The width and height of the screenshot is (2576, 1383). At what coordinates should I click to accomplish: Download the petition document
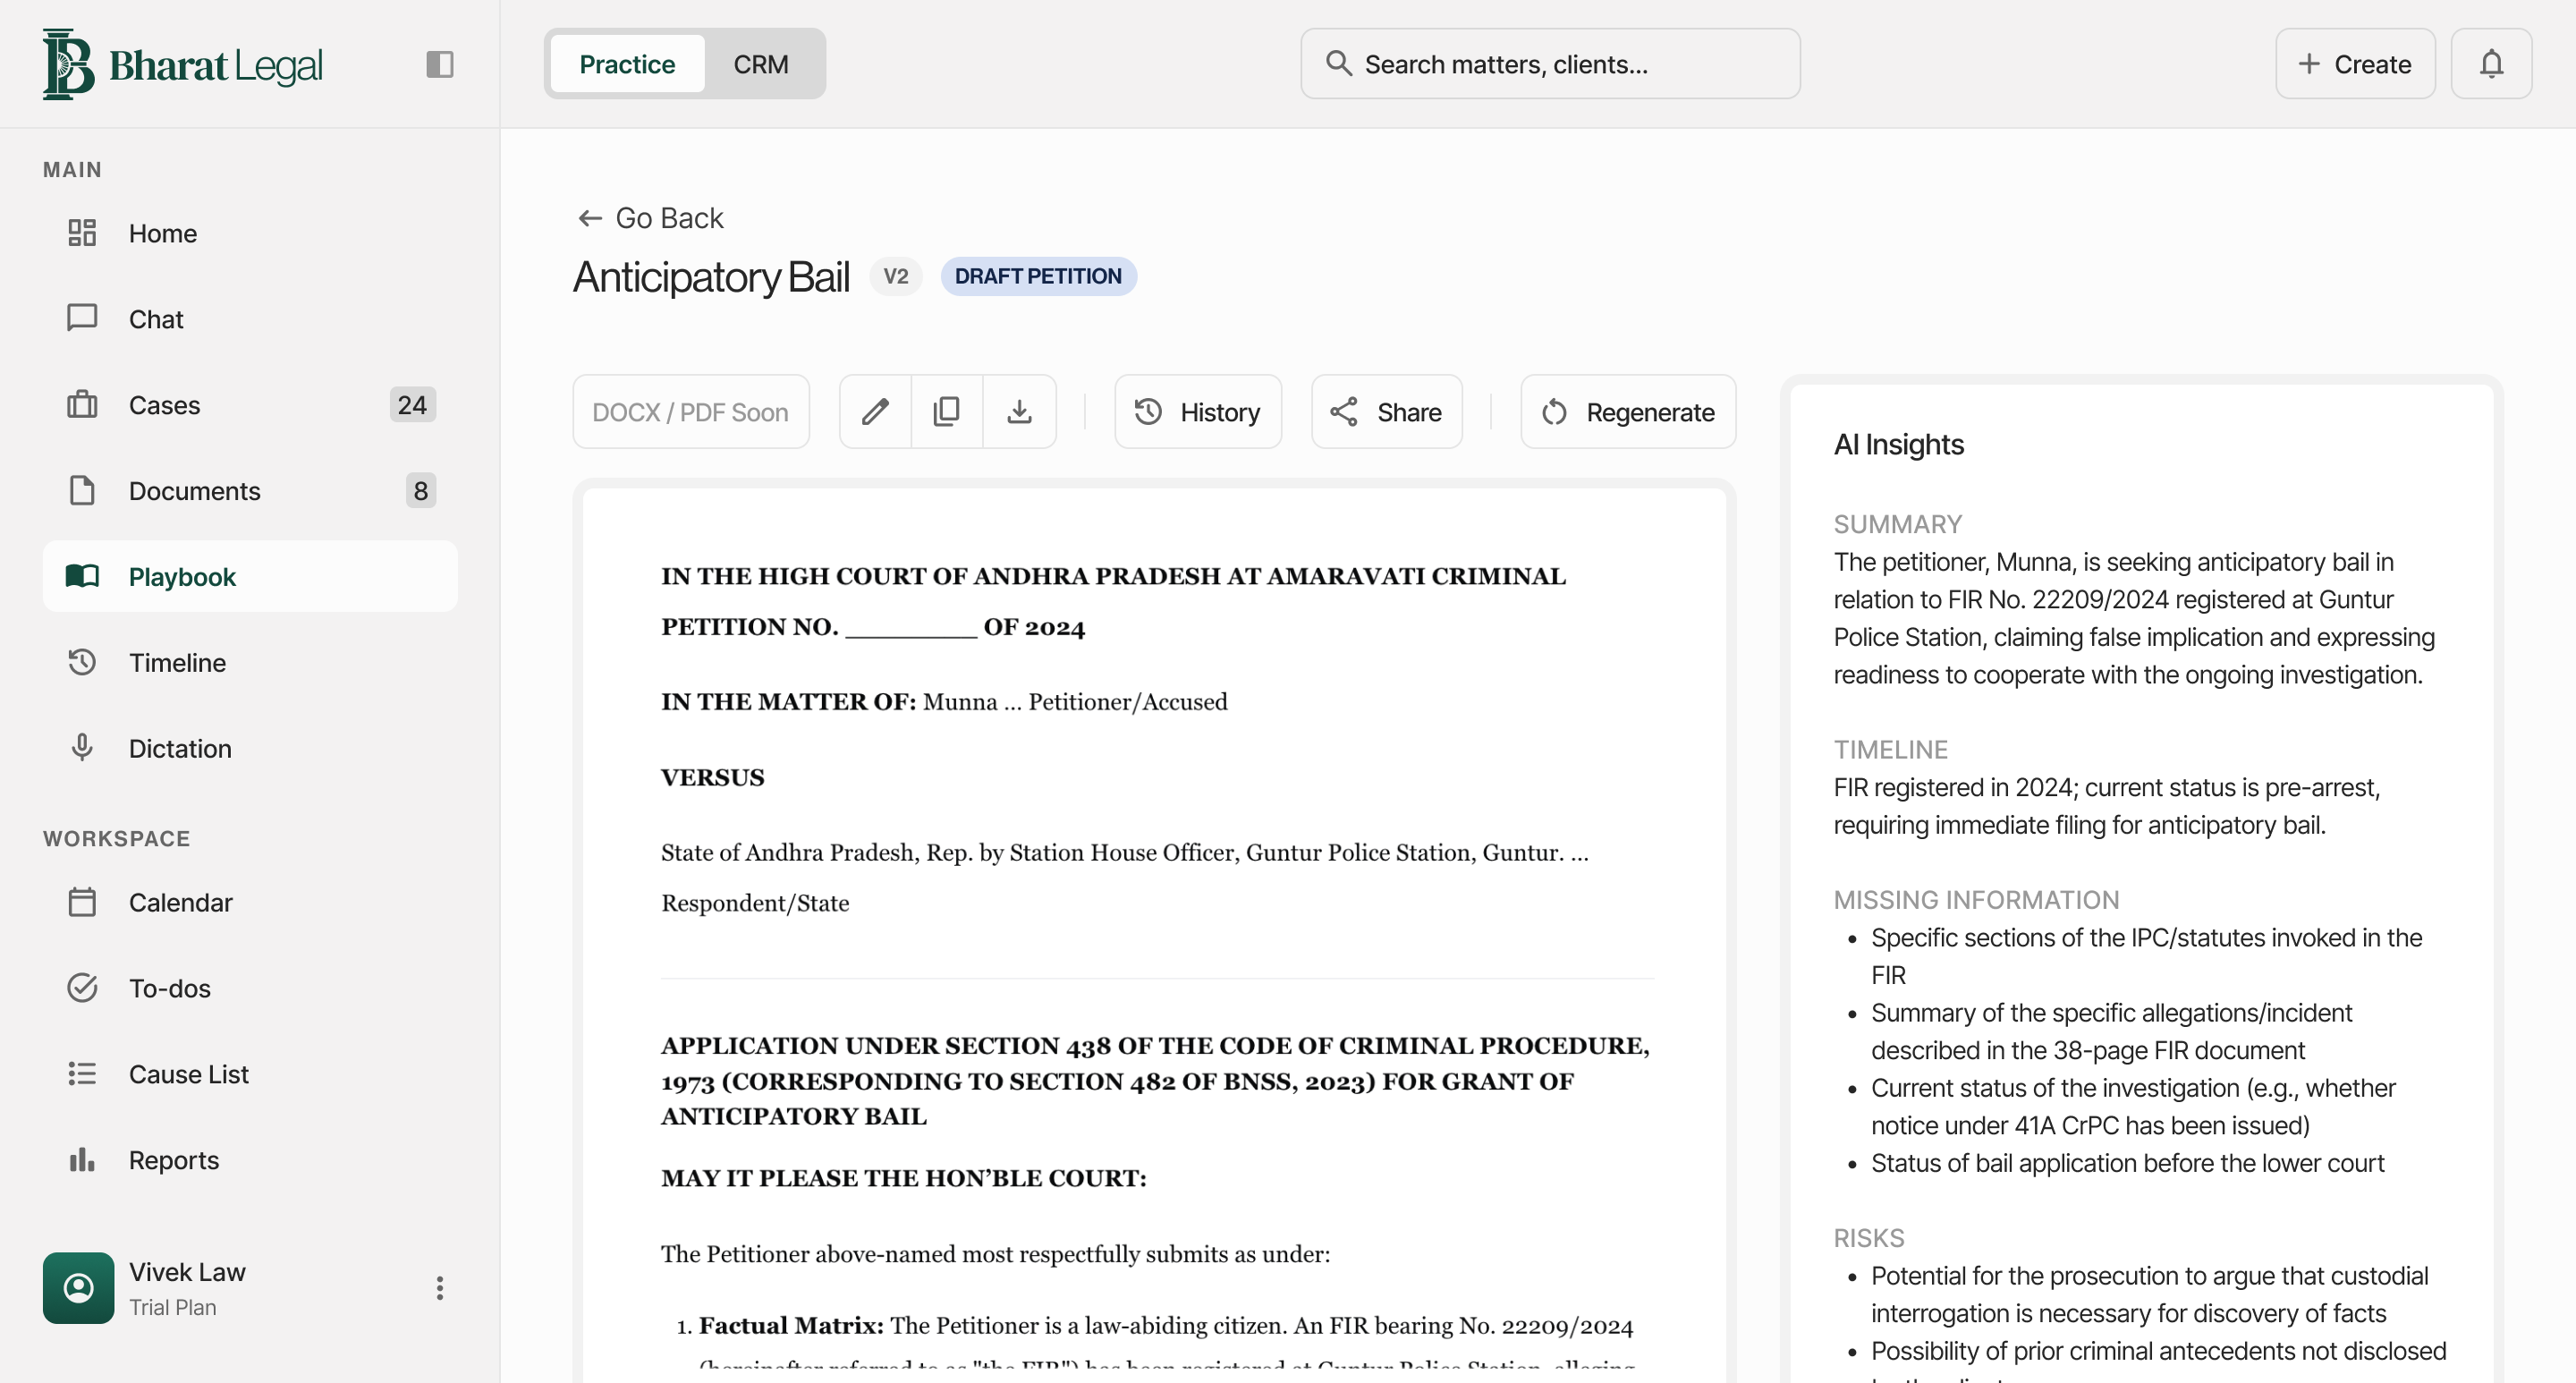click(1019, 412)
